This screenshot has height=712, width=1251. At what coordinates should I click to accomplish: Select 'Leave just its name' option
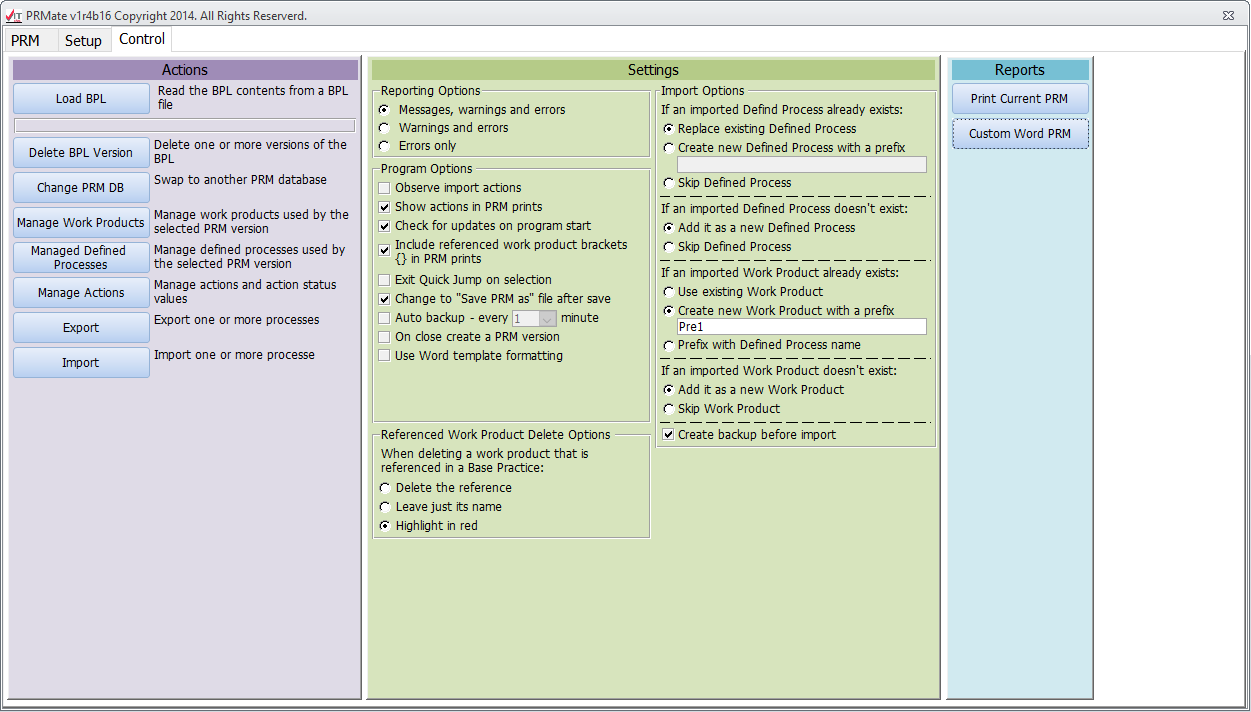tap(386, 507)
